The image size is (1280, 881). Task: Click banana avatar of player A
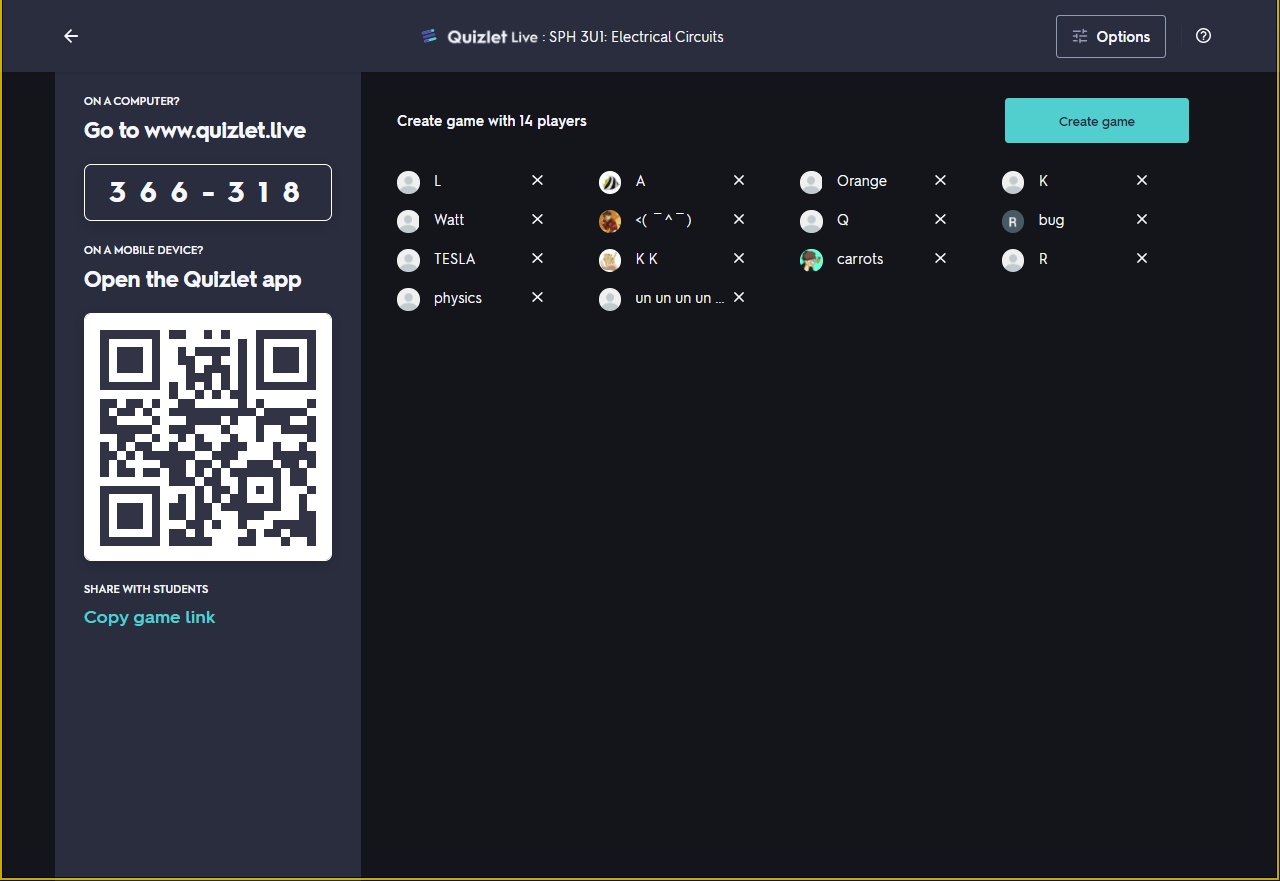[x=610, y=182]
